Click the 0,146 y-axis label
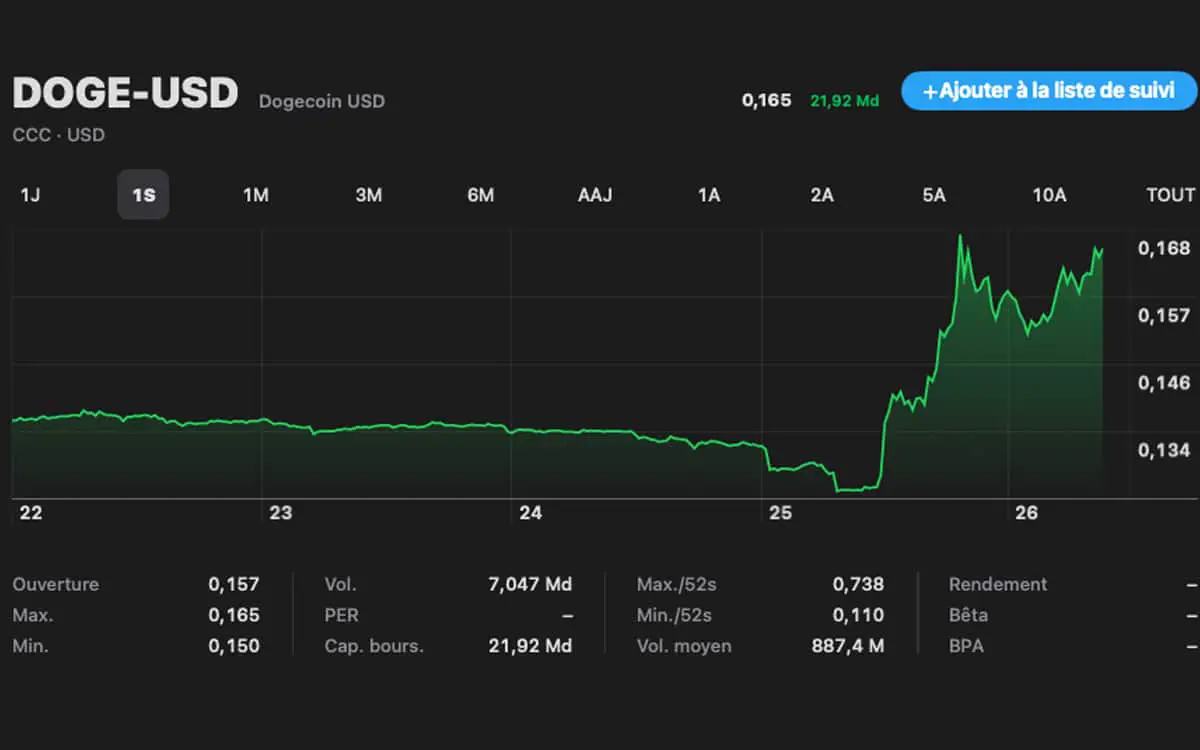 (x=1164, y=382)
